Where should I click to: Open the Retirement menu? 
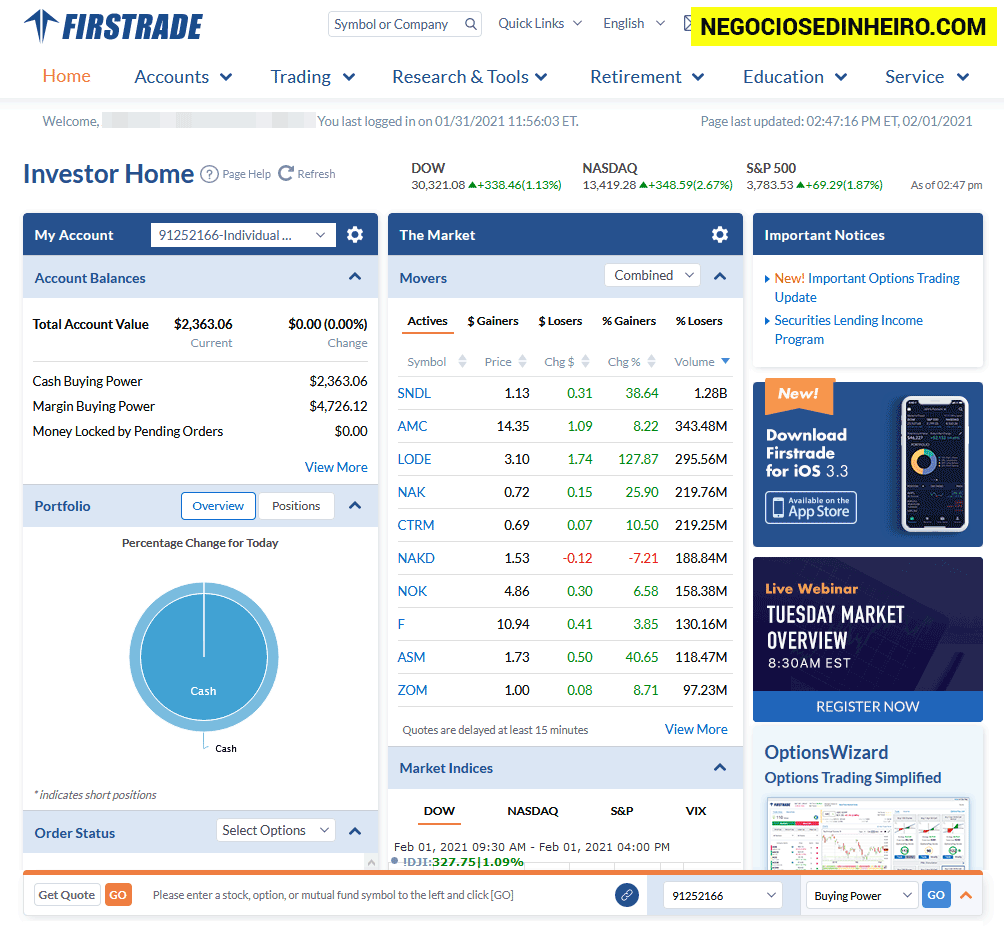pyautogui.click(x=647, y=77)
